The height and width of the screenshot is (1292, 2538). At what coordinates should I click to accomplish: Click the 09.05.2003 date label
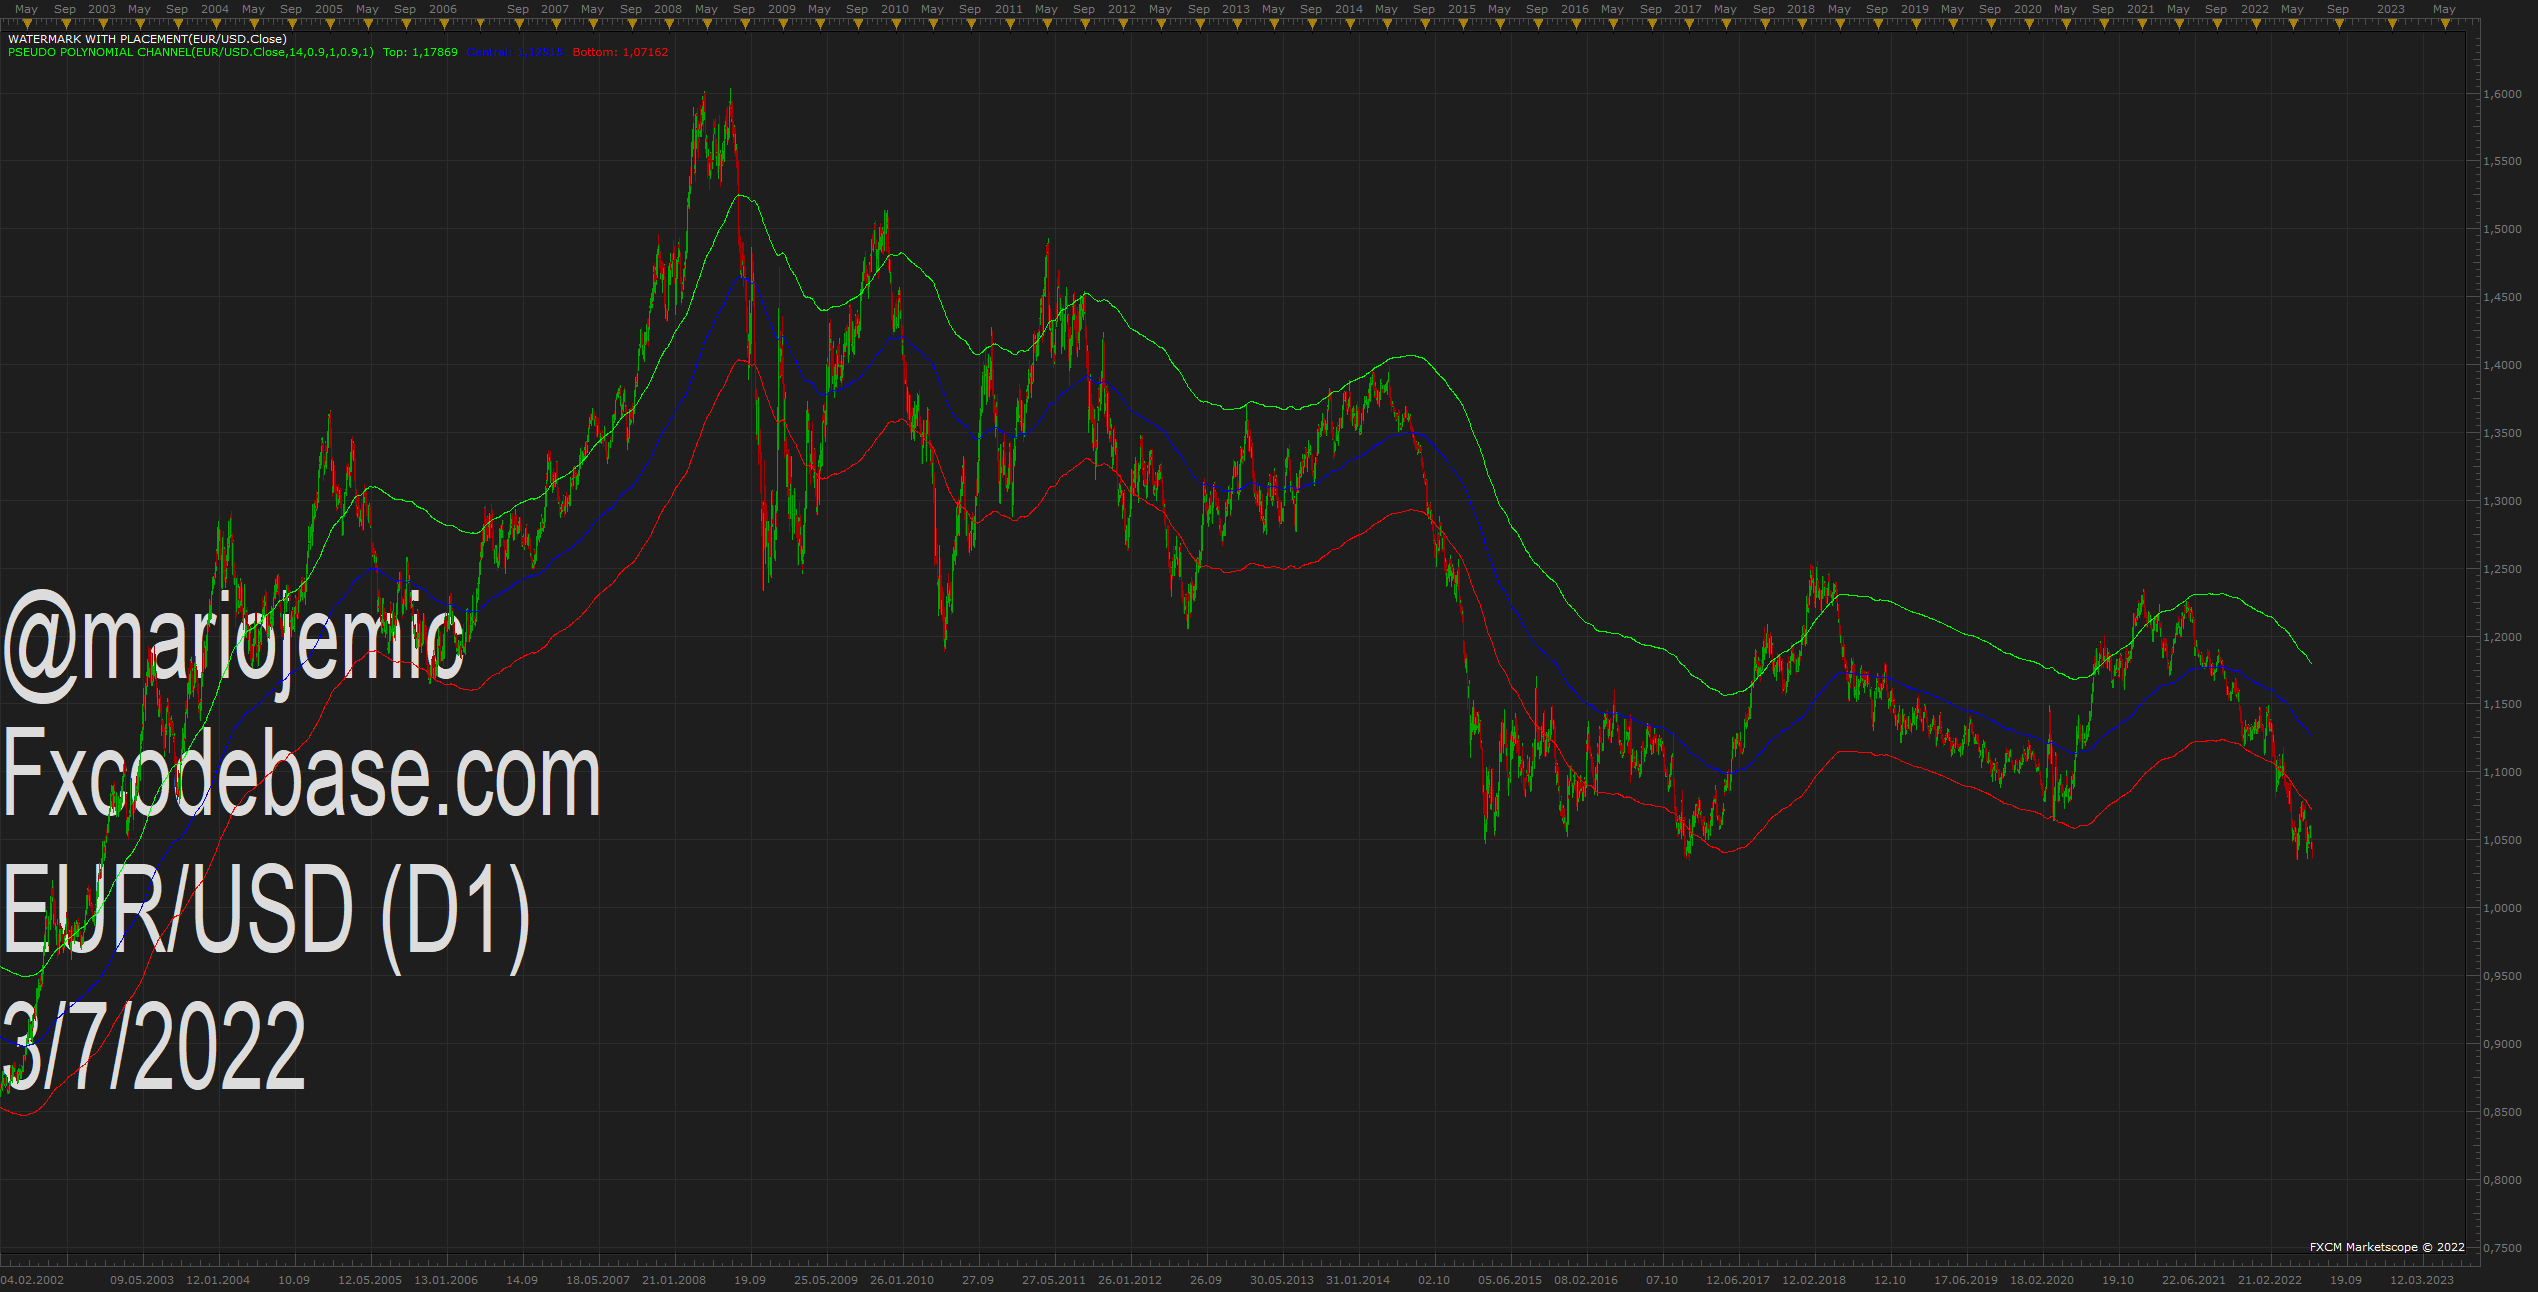pos(142,1280)
